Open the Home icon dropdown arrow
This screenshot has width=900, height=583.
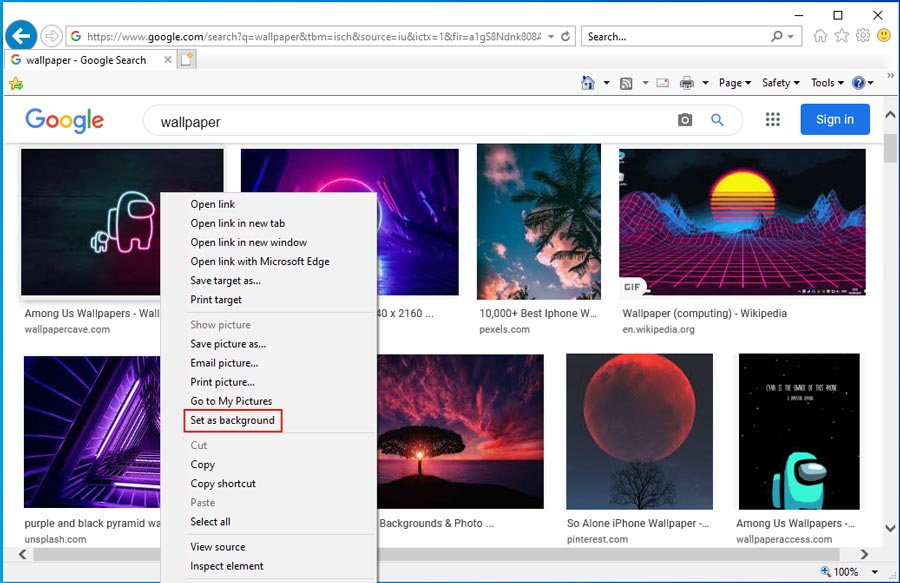[x=606, y=83]
